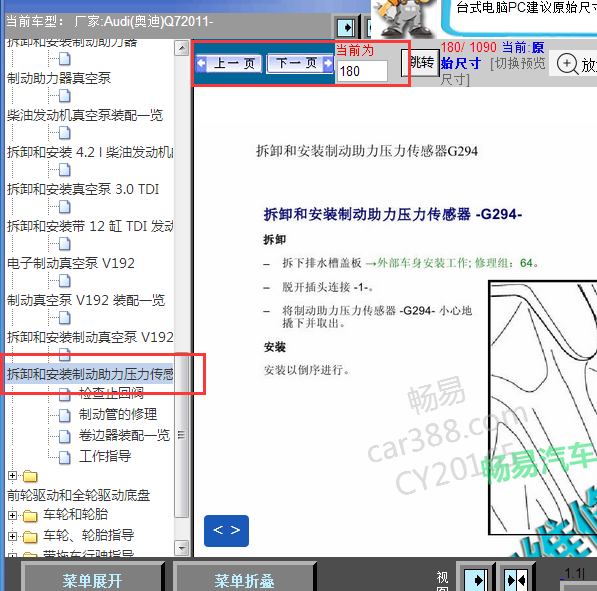Viewport: 597px width, 591px height.
Task: Click the 1.1 link at bottom right
Action: 574,573
